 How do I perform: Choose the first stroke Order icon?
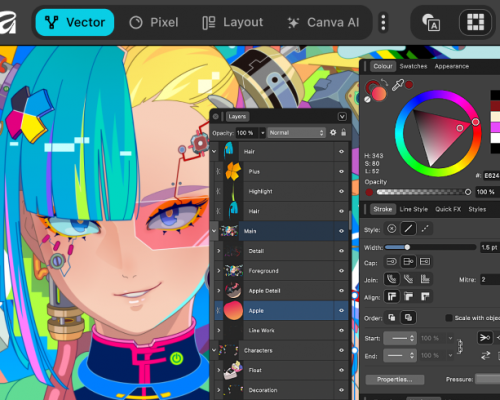(x=392, y=317)
